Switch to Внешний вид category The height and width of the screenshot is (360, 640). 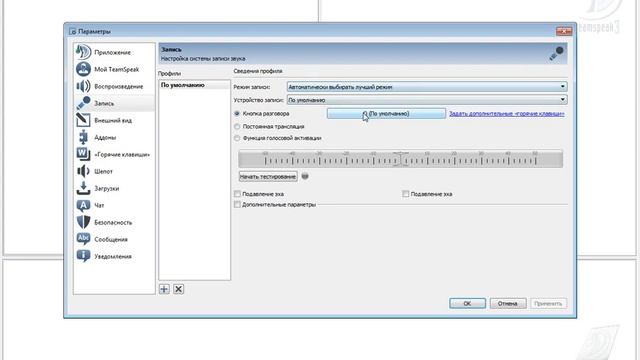[113, 120]
